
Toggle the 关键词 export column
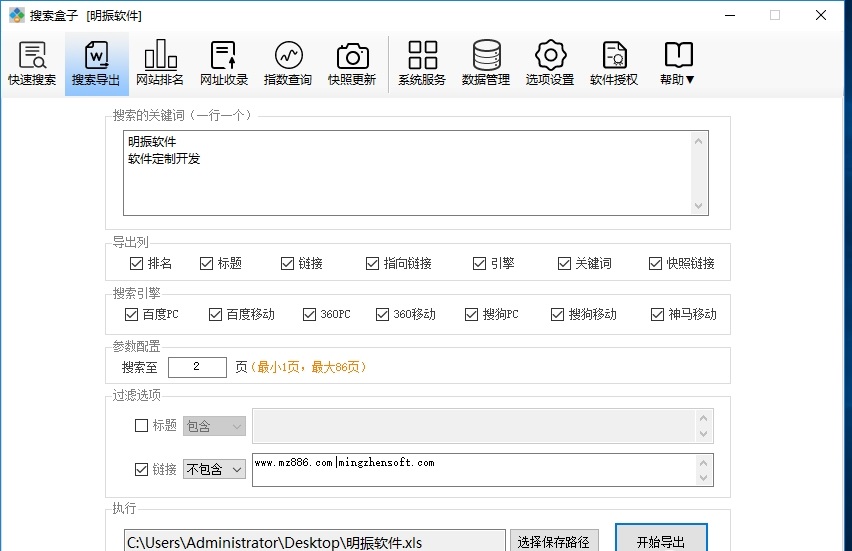coord(564,264)
